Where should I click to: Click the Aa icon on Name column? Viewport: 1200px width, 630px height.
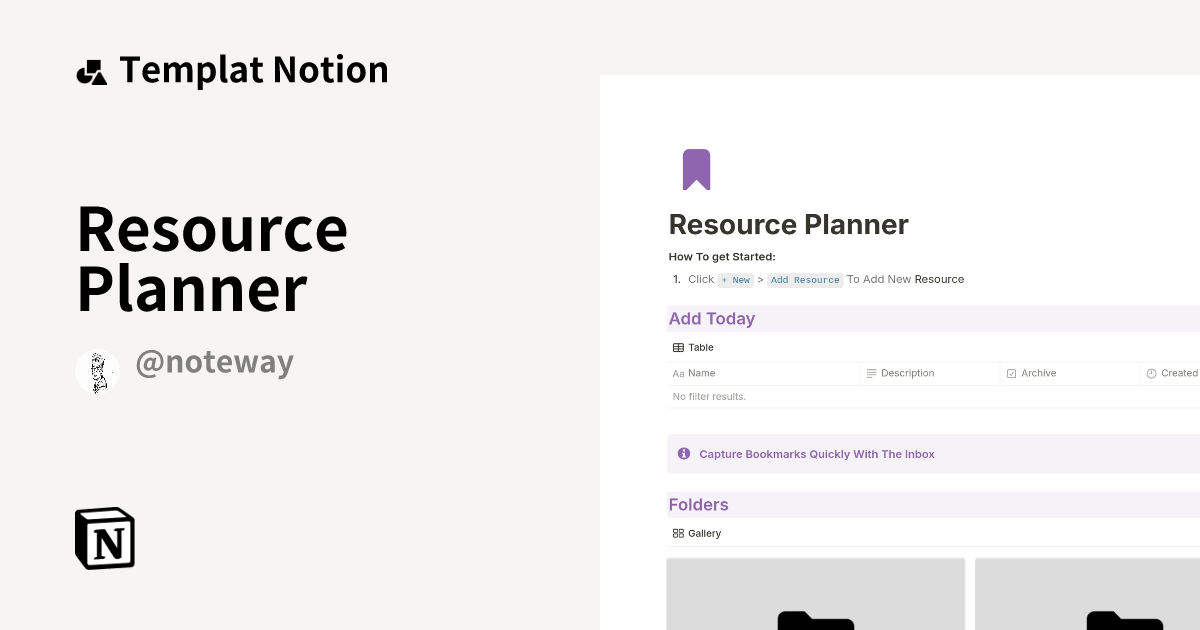pos(678,373)
